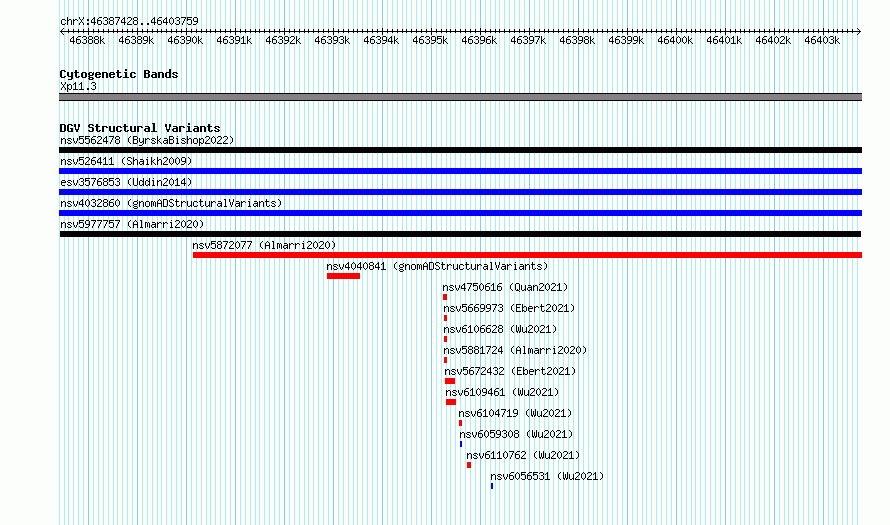
Task: Click the nsv6106628 (Wu2021) label
Action: [500, 329]
